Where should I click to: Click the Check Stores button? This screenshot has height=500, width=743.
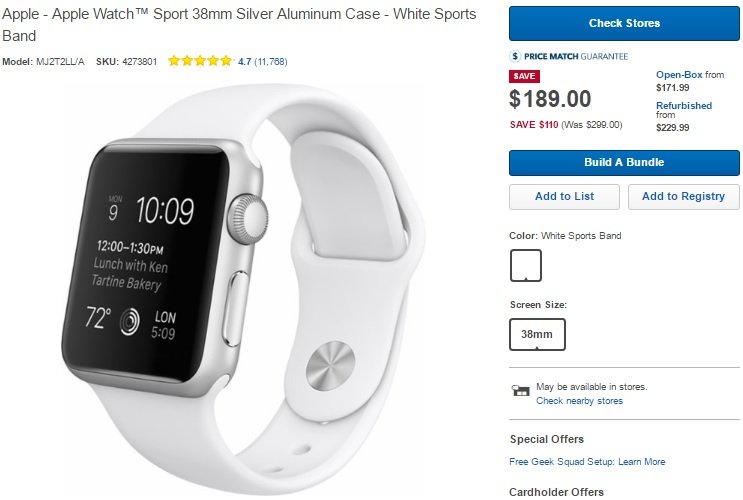tap(624, 23)
